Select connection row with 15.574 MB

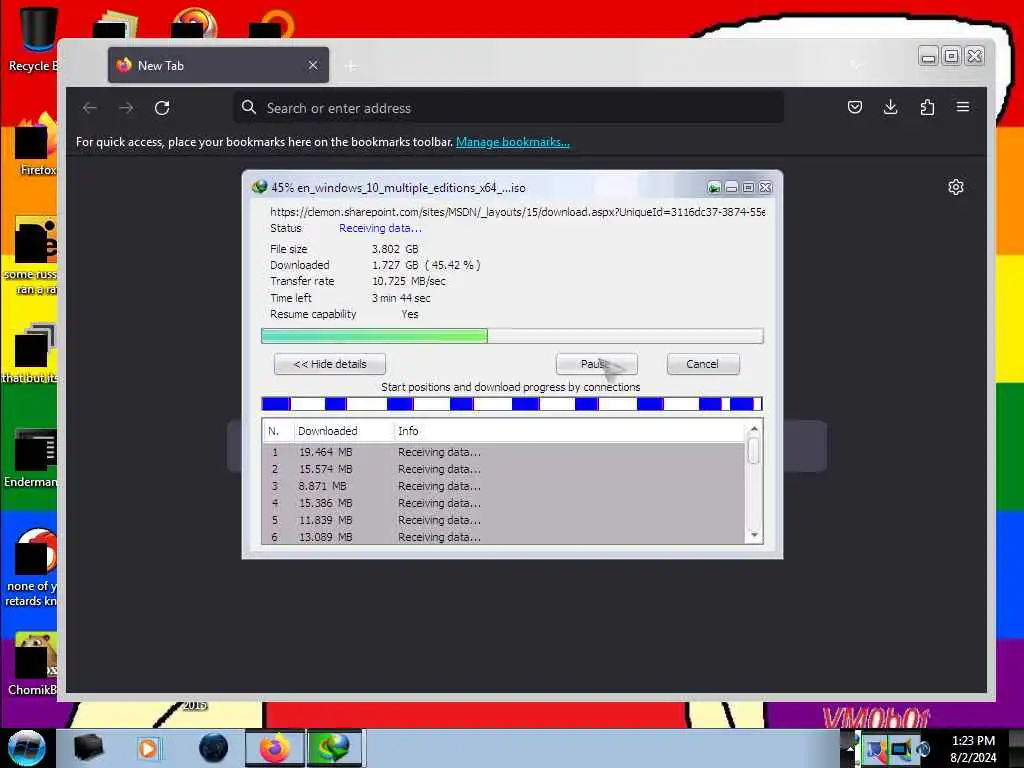click(x=504, y=469)
